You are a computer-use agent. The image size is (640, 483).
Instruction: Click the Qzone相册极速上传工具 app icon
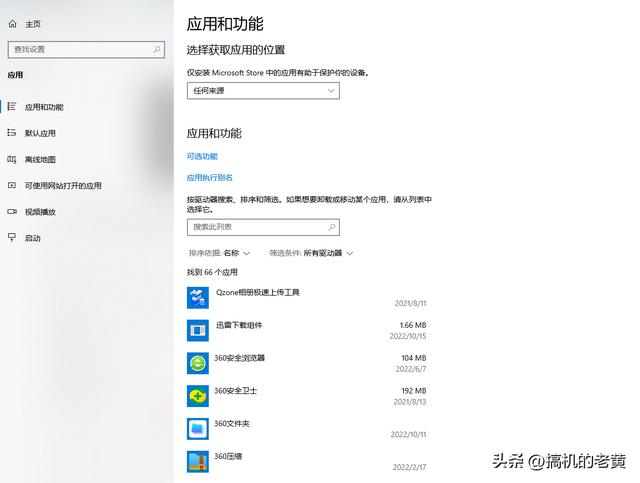pos(198,298)
